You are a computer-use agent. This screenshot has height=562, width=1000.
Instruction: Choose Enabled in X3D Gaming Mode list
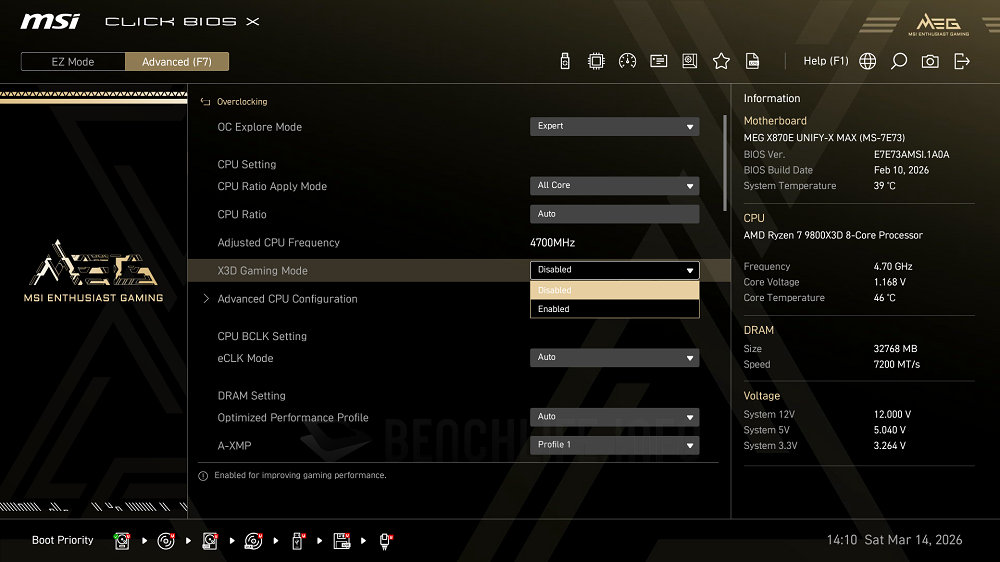615,309
